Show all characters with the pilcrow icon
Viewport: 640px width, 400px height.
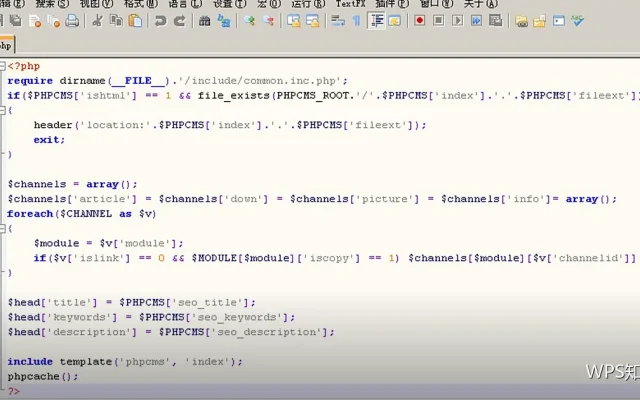(356, 20)
